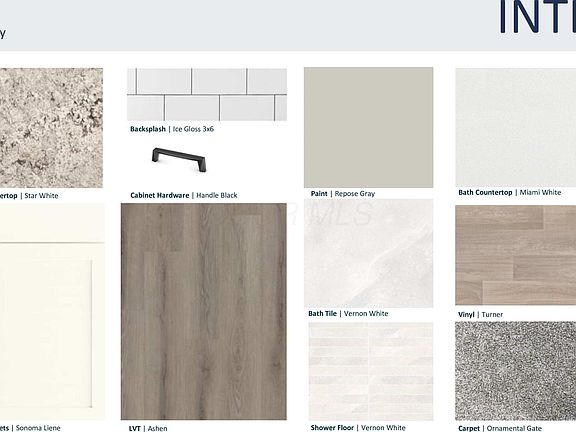Click the LVT Ashen caption text
The width and height of the screenshot is (576, 432).
point(148,428)
